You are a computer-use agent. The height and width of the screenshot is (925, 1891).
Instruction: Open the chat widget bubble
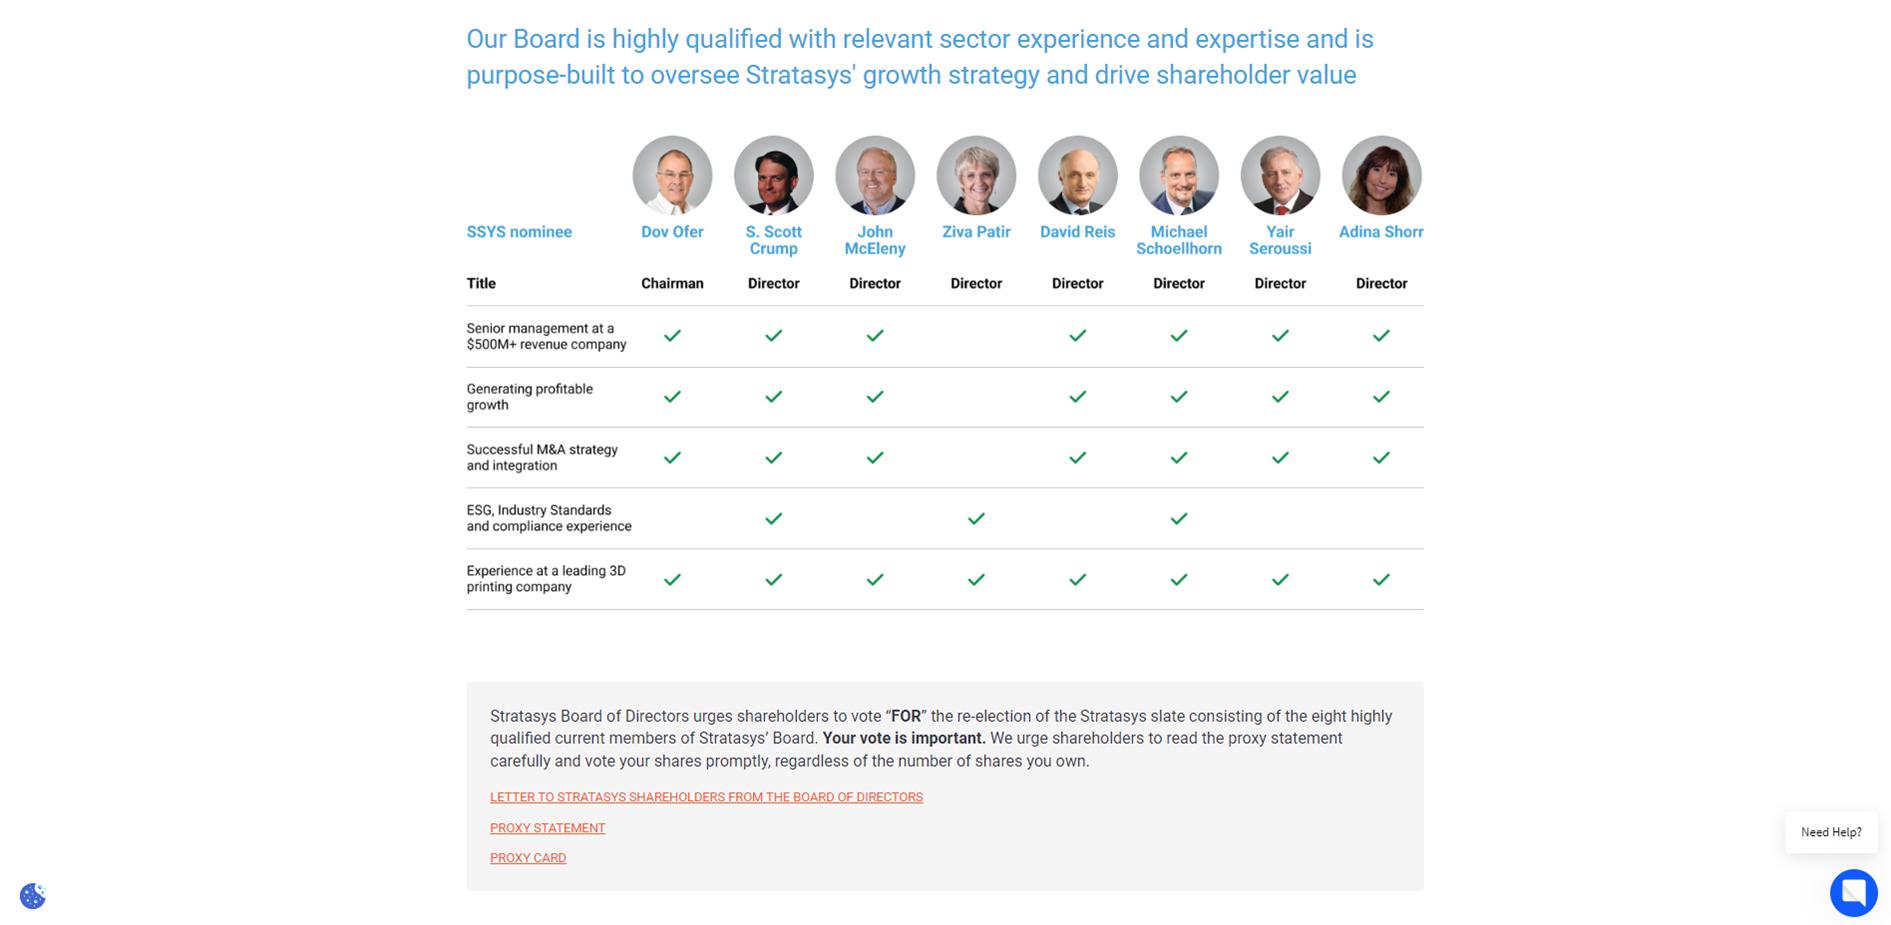tap(1853, 892)
